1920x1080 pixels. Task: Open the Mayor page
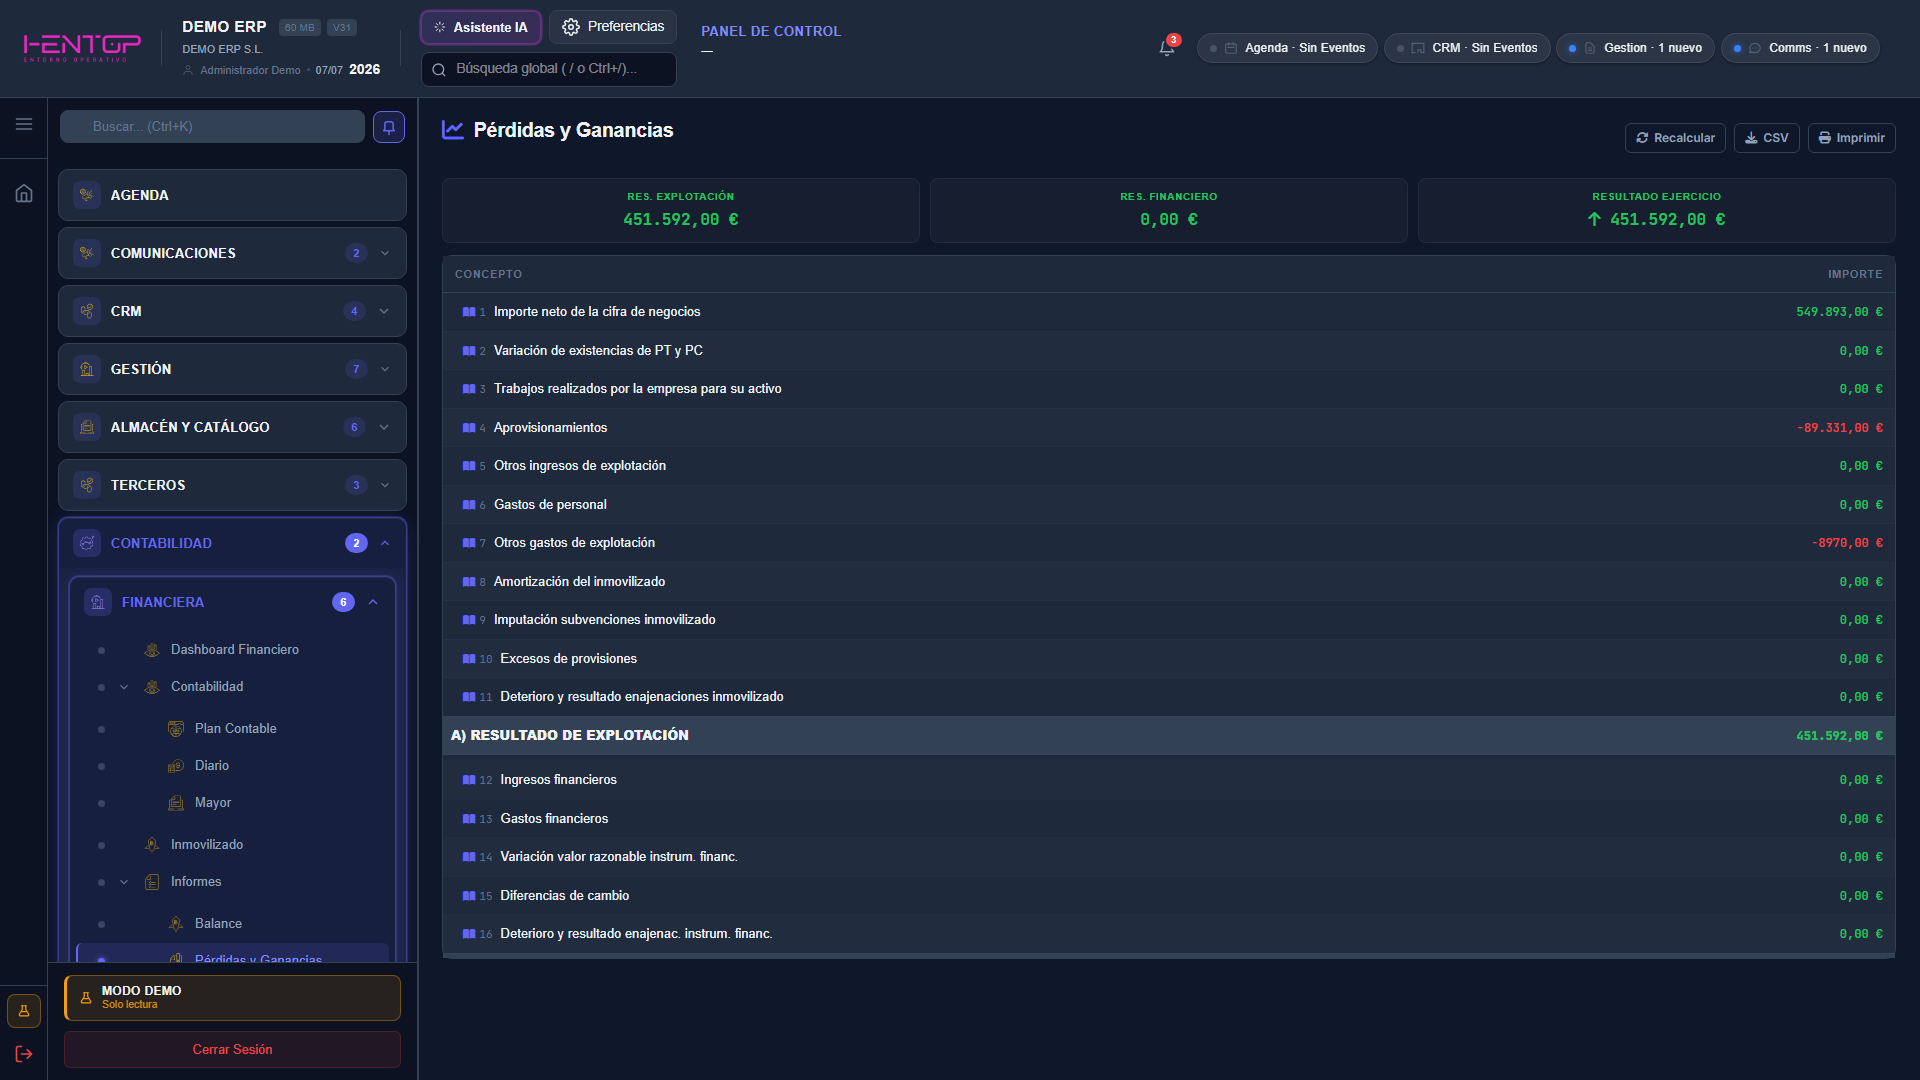point(213,803)
